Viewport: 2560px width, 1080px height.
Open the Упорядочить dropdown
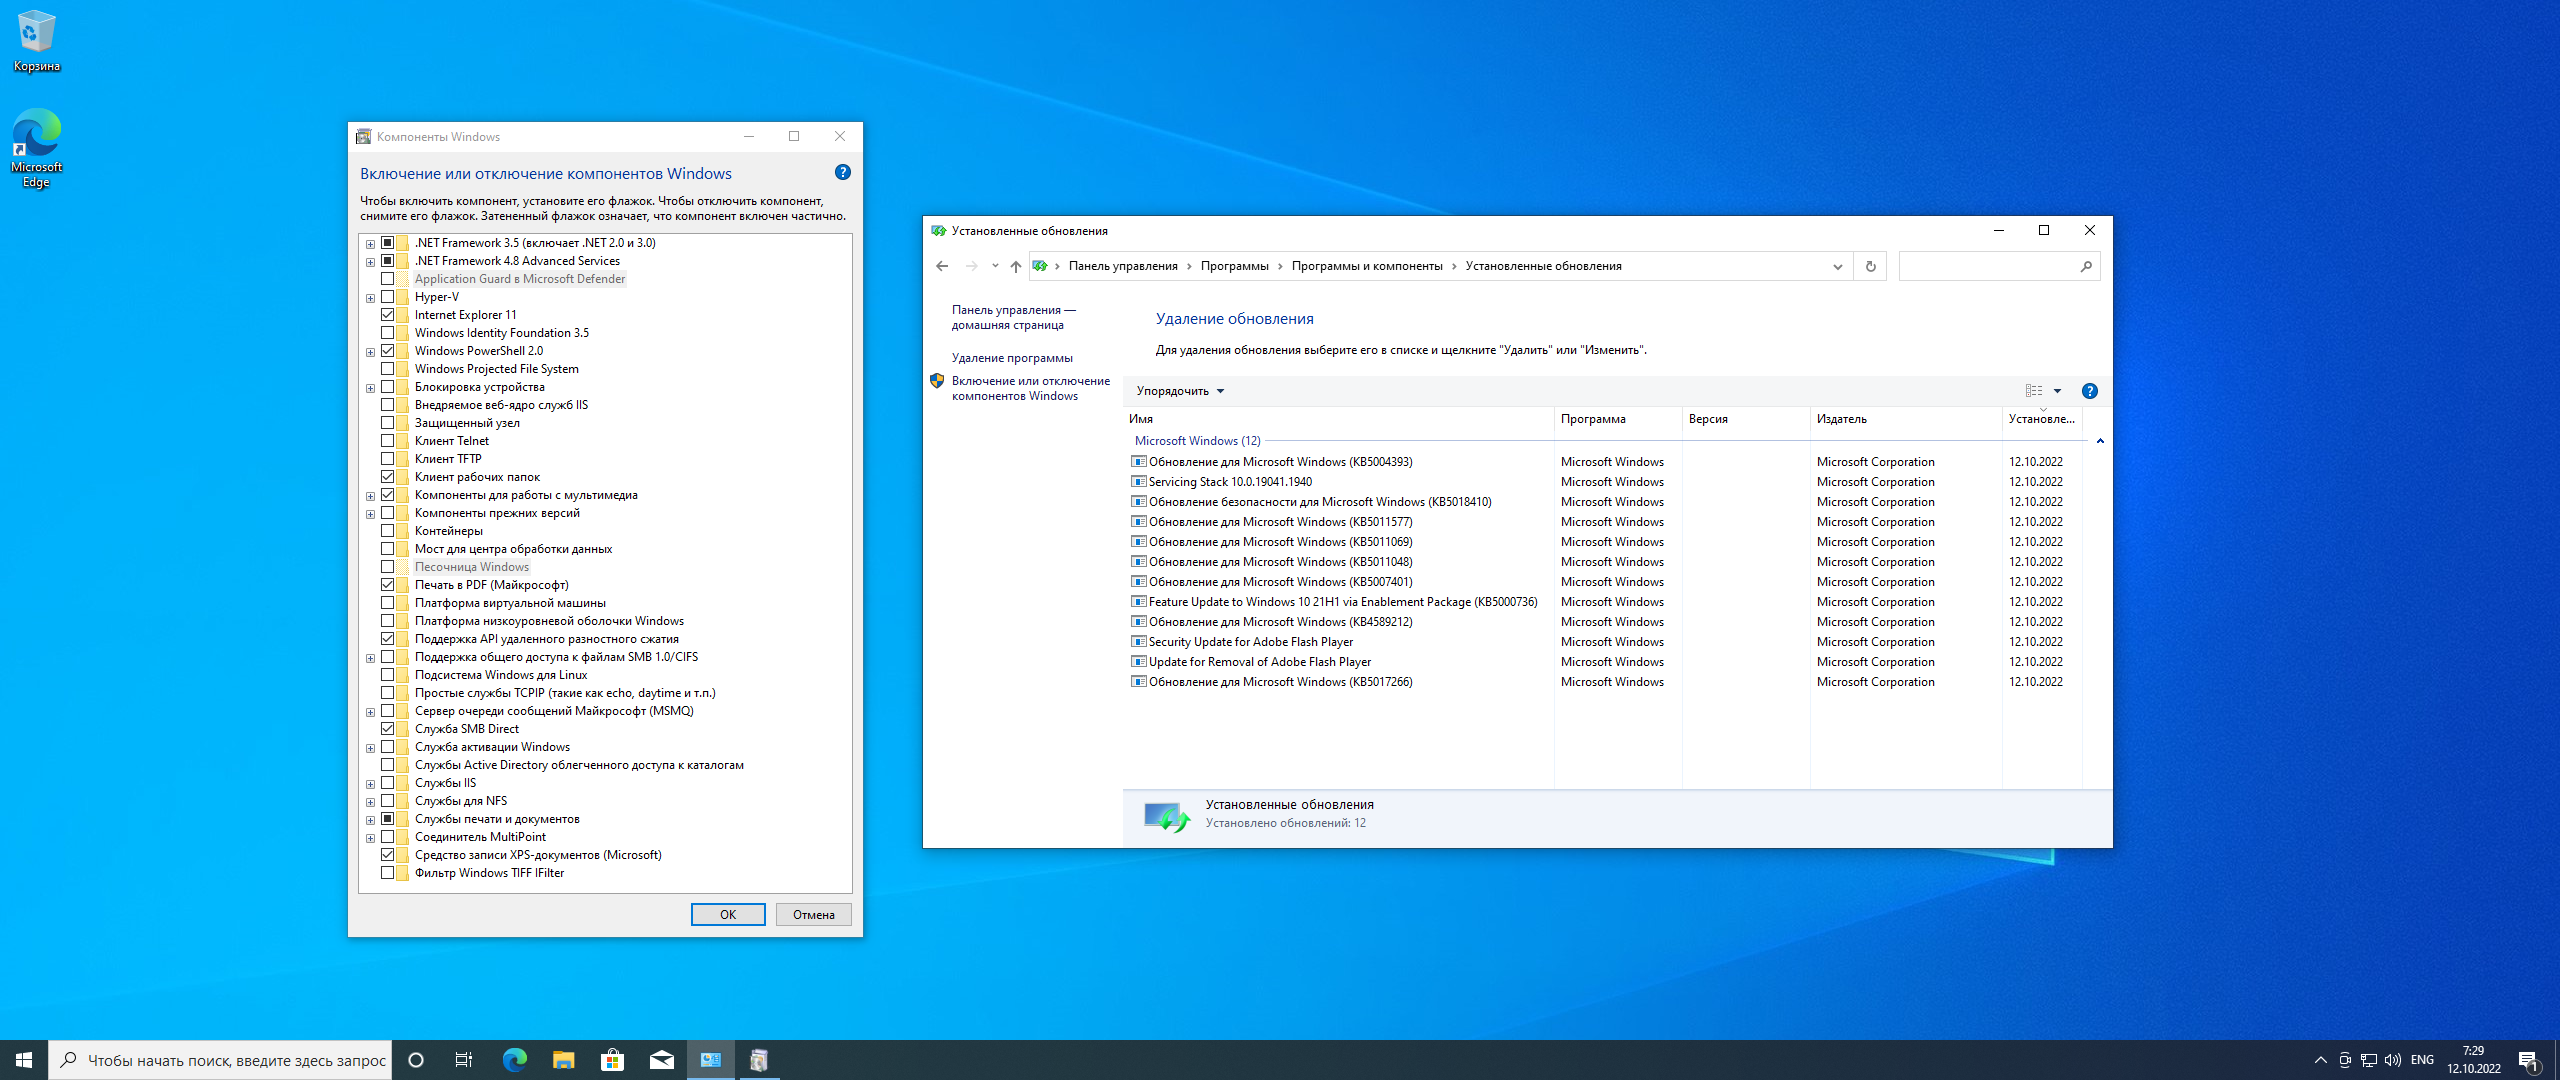click(1180, 391)
